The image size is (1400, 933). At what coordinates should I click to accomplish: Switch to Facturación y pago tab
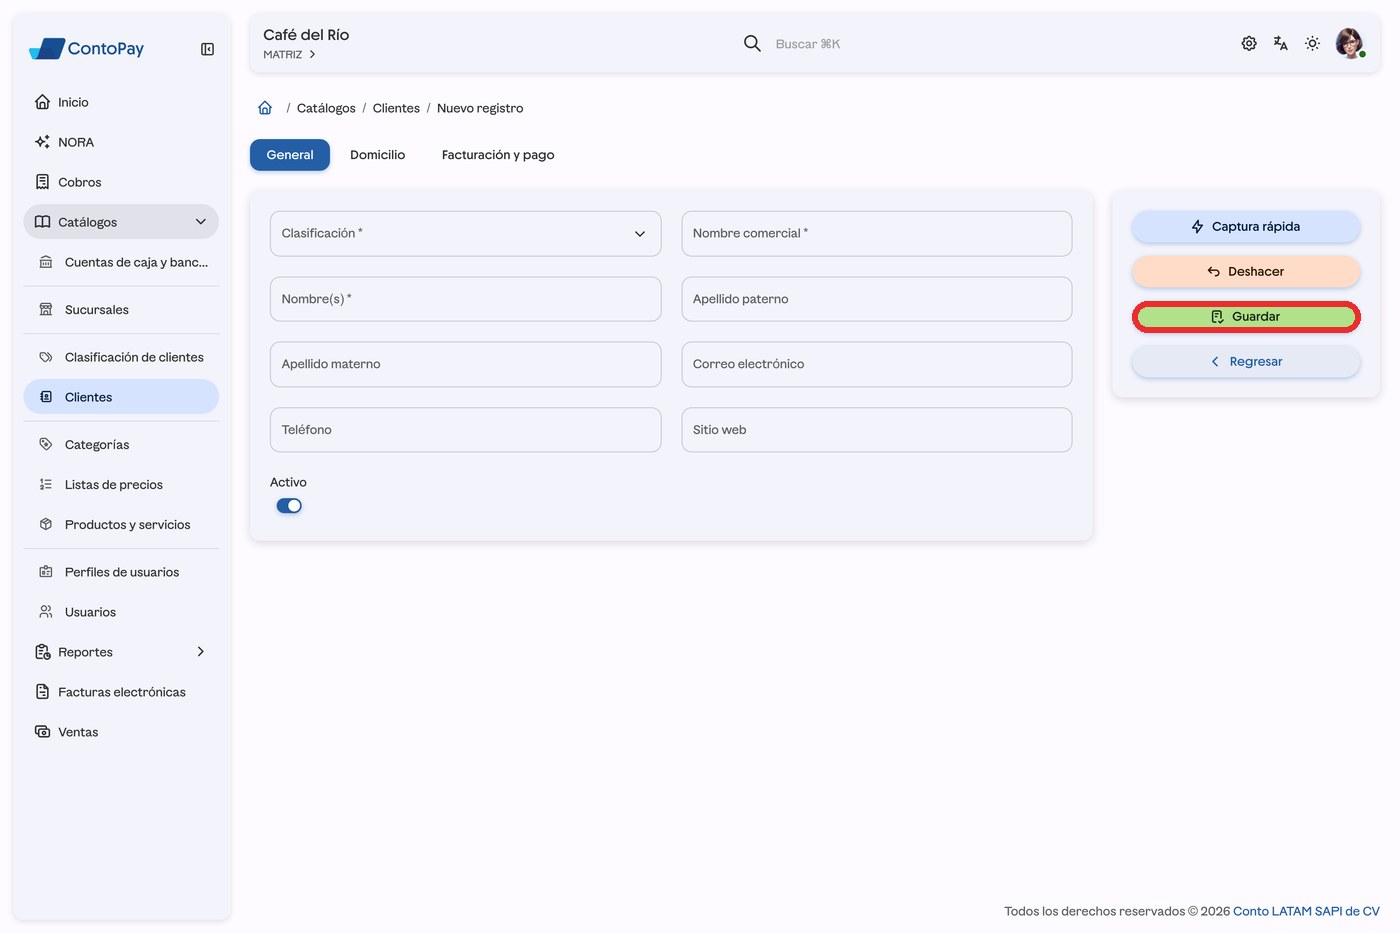(x=498, y=155)
